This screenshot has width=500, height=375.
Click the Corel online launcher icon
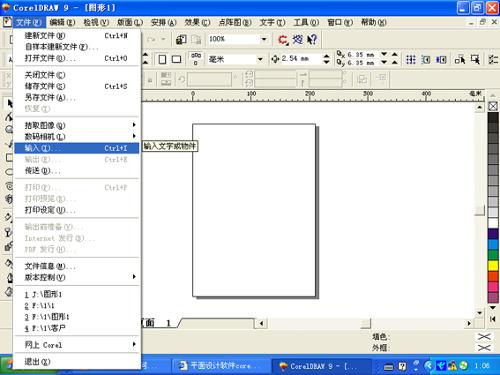[x=283, y=40]
